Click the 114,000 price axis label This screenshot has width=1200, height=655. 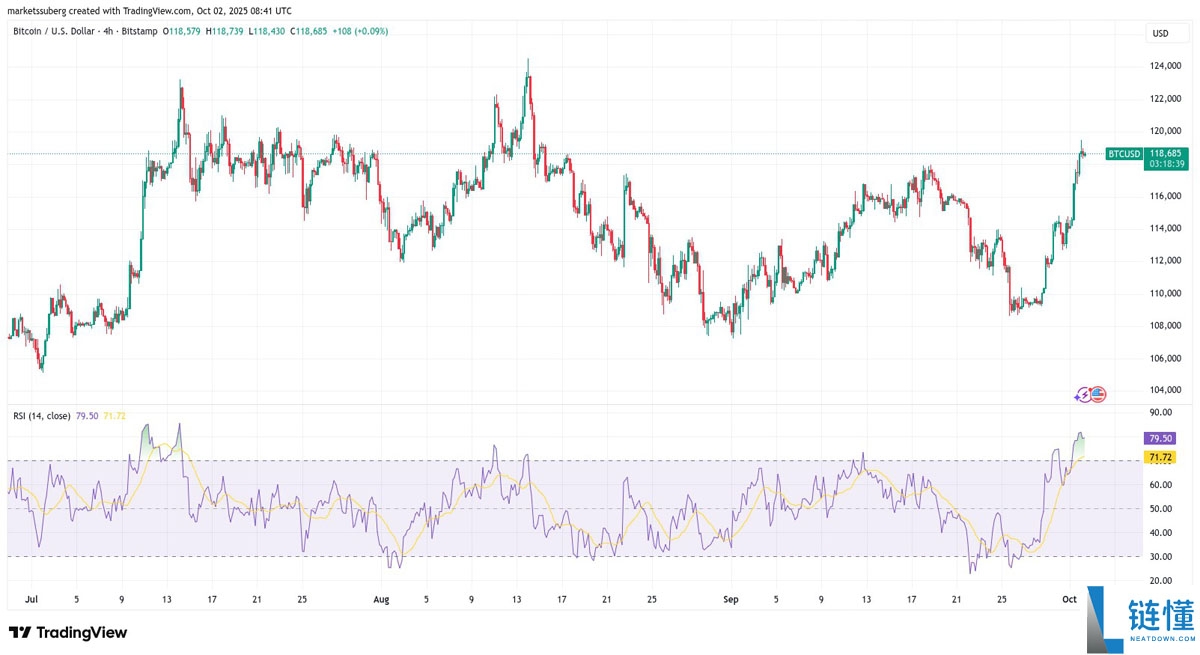click(x=1166, y=228)
